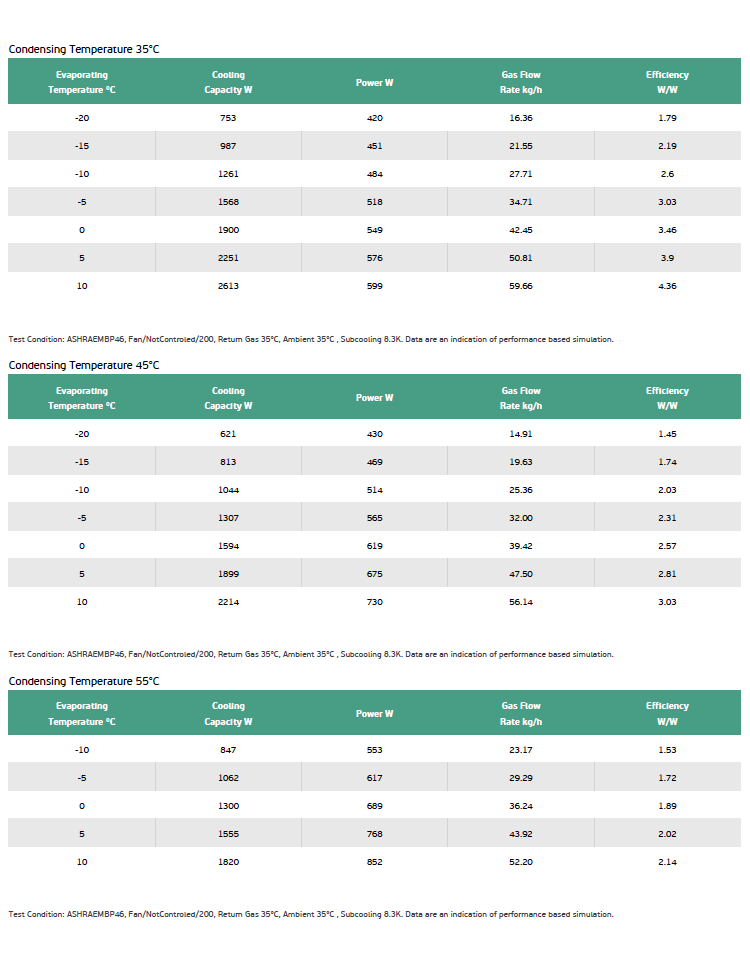The image size is (750, 963).
Task: Click power value 852 in 55°C table
Action: tap(375, 862)
